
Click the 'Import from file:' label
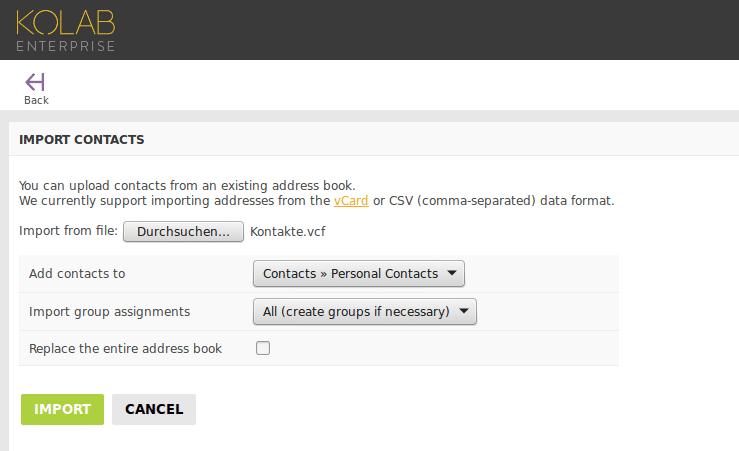pos(68,231)
